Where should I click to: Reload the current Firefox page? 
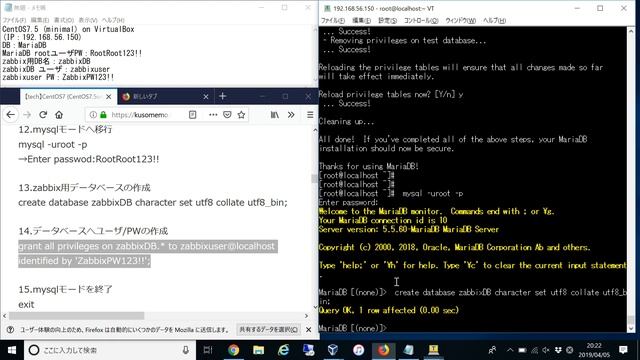43,115
